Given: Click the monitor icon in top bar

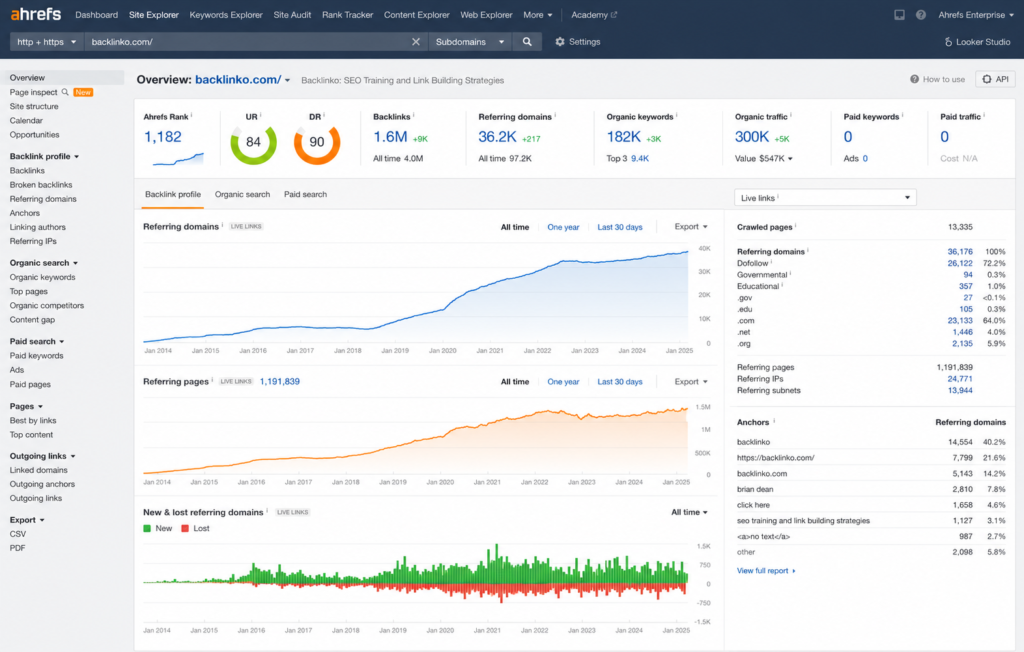Looking at the screenshot, I should pyautogui.click(x=899, y=14).
